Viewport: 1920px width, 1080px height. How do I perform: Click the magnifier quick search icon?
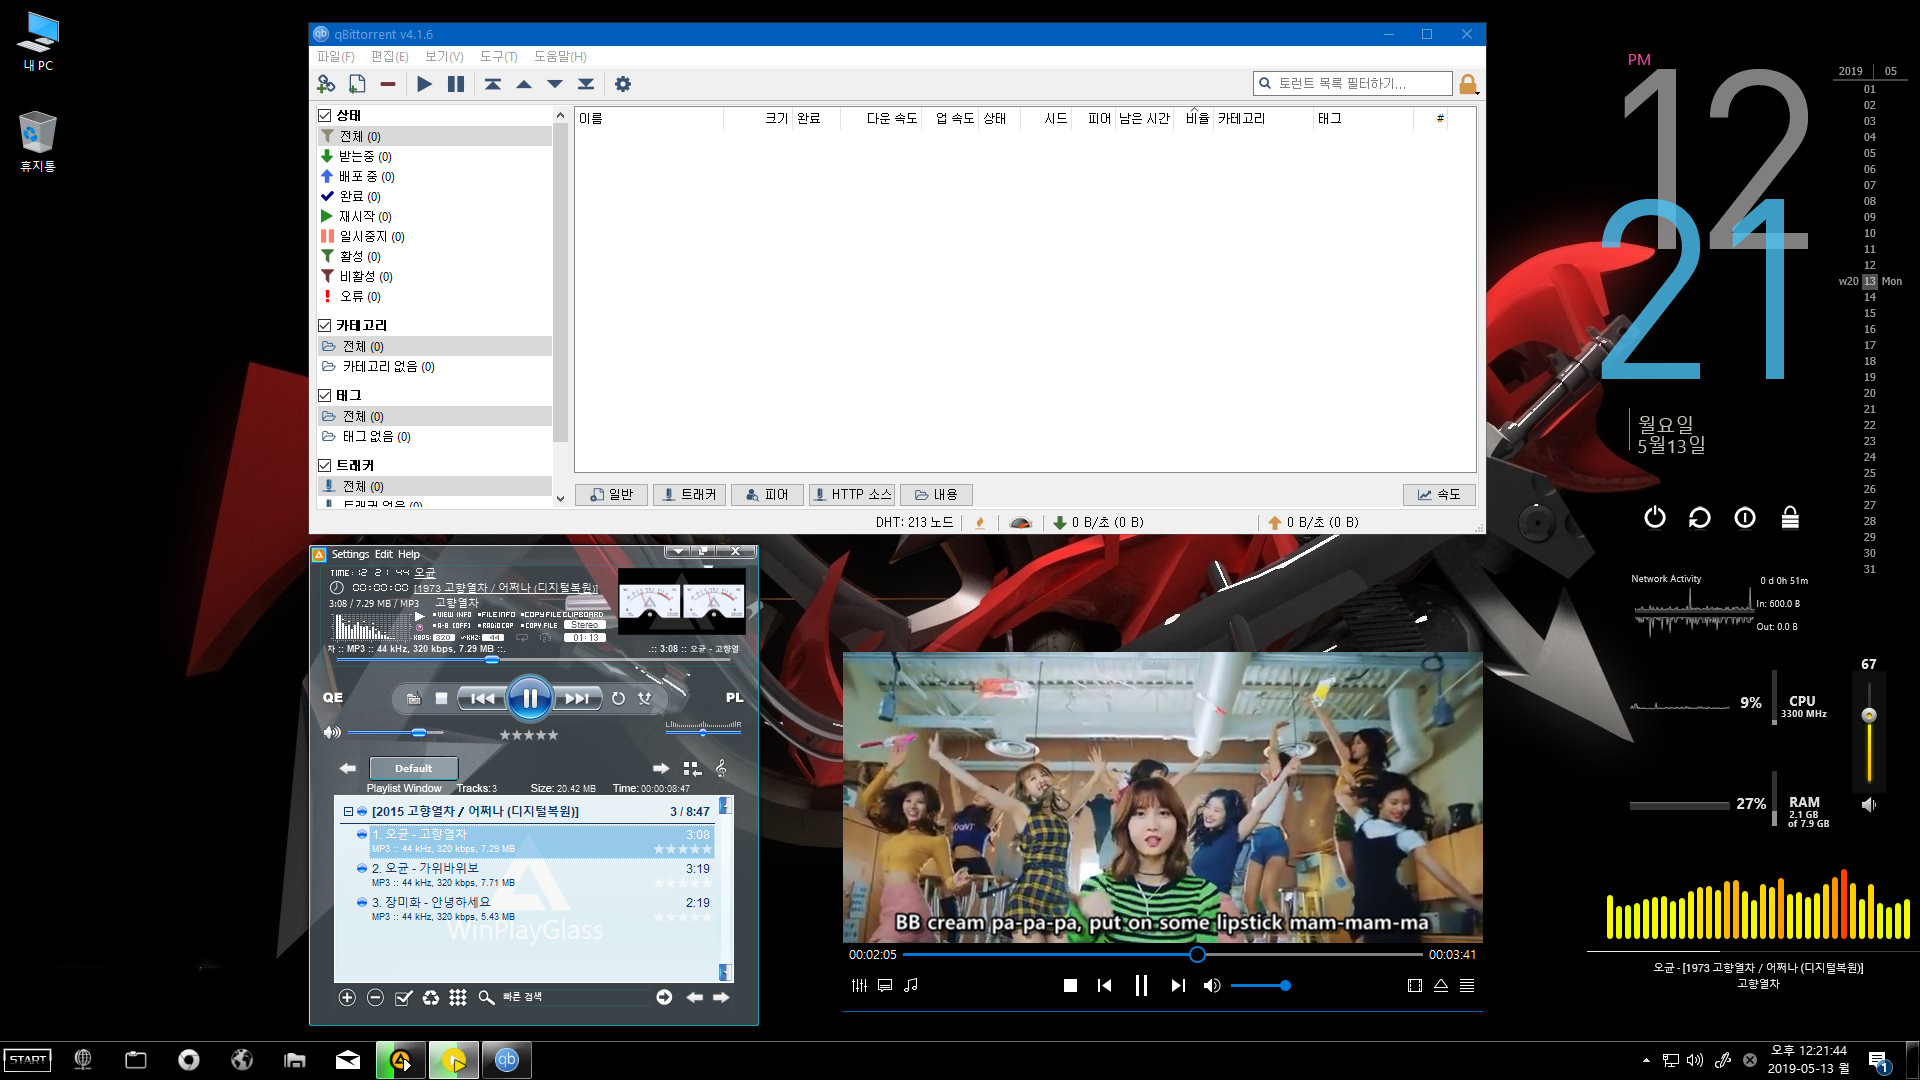coord(486,997)
